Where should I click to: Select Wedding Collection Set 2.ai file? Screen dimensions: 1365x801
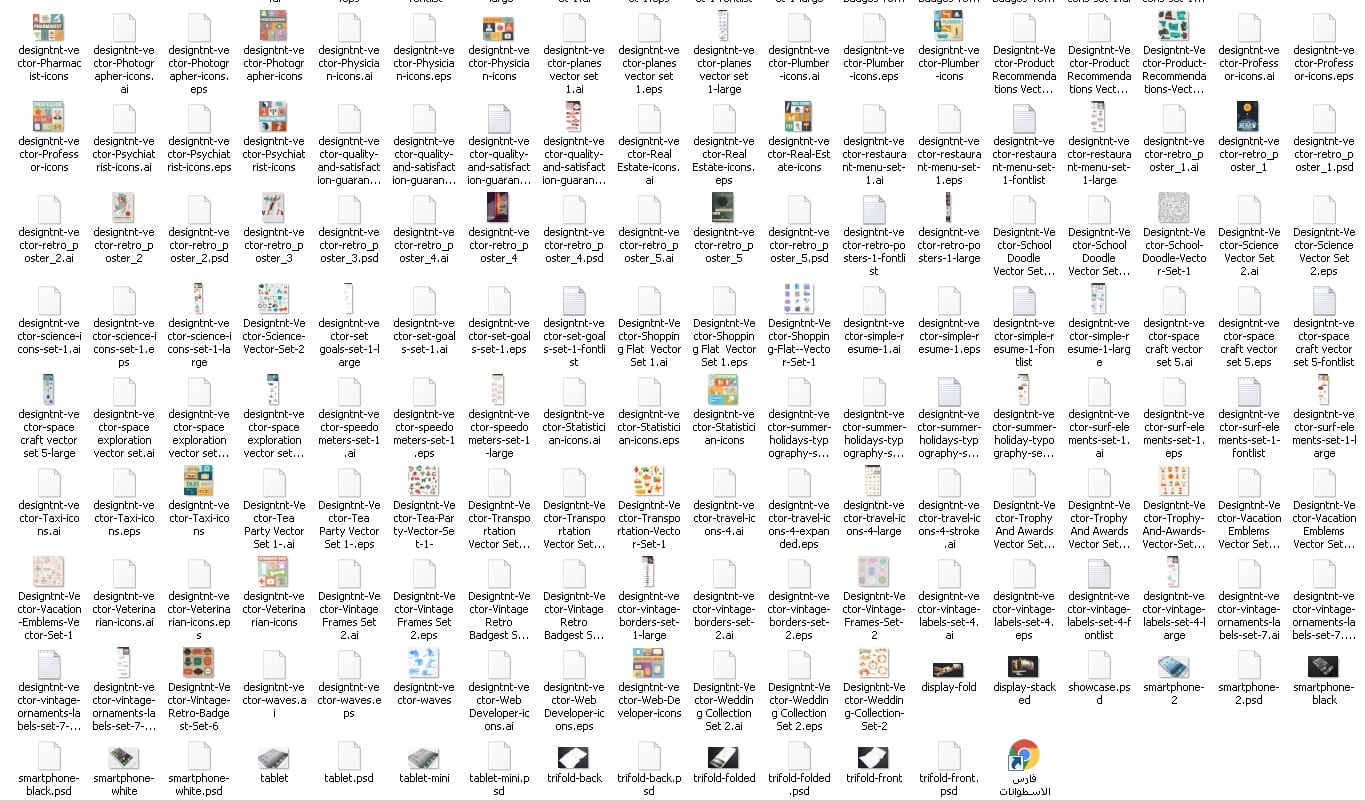click(x=724, y=664)
